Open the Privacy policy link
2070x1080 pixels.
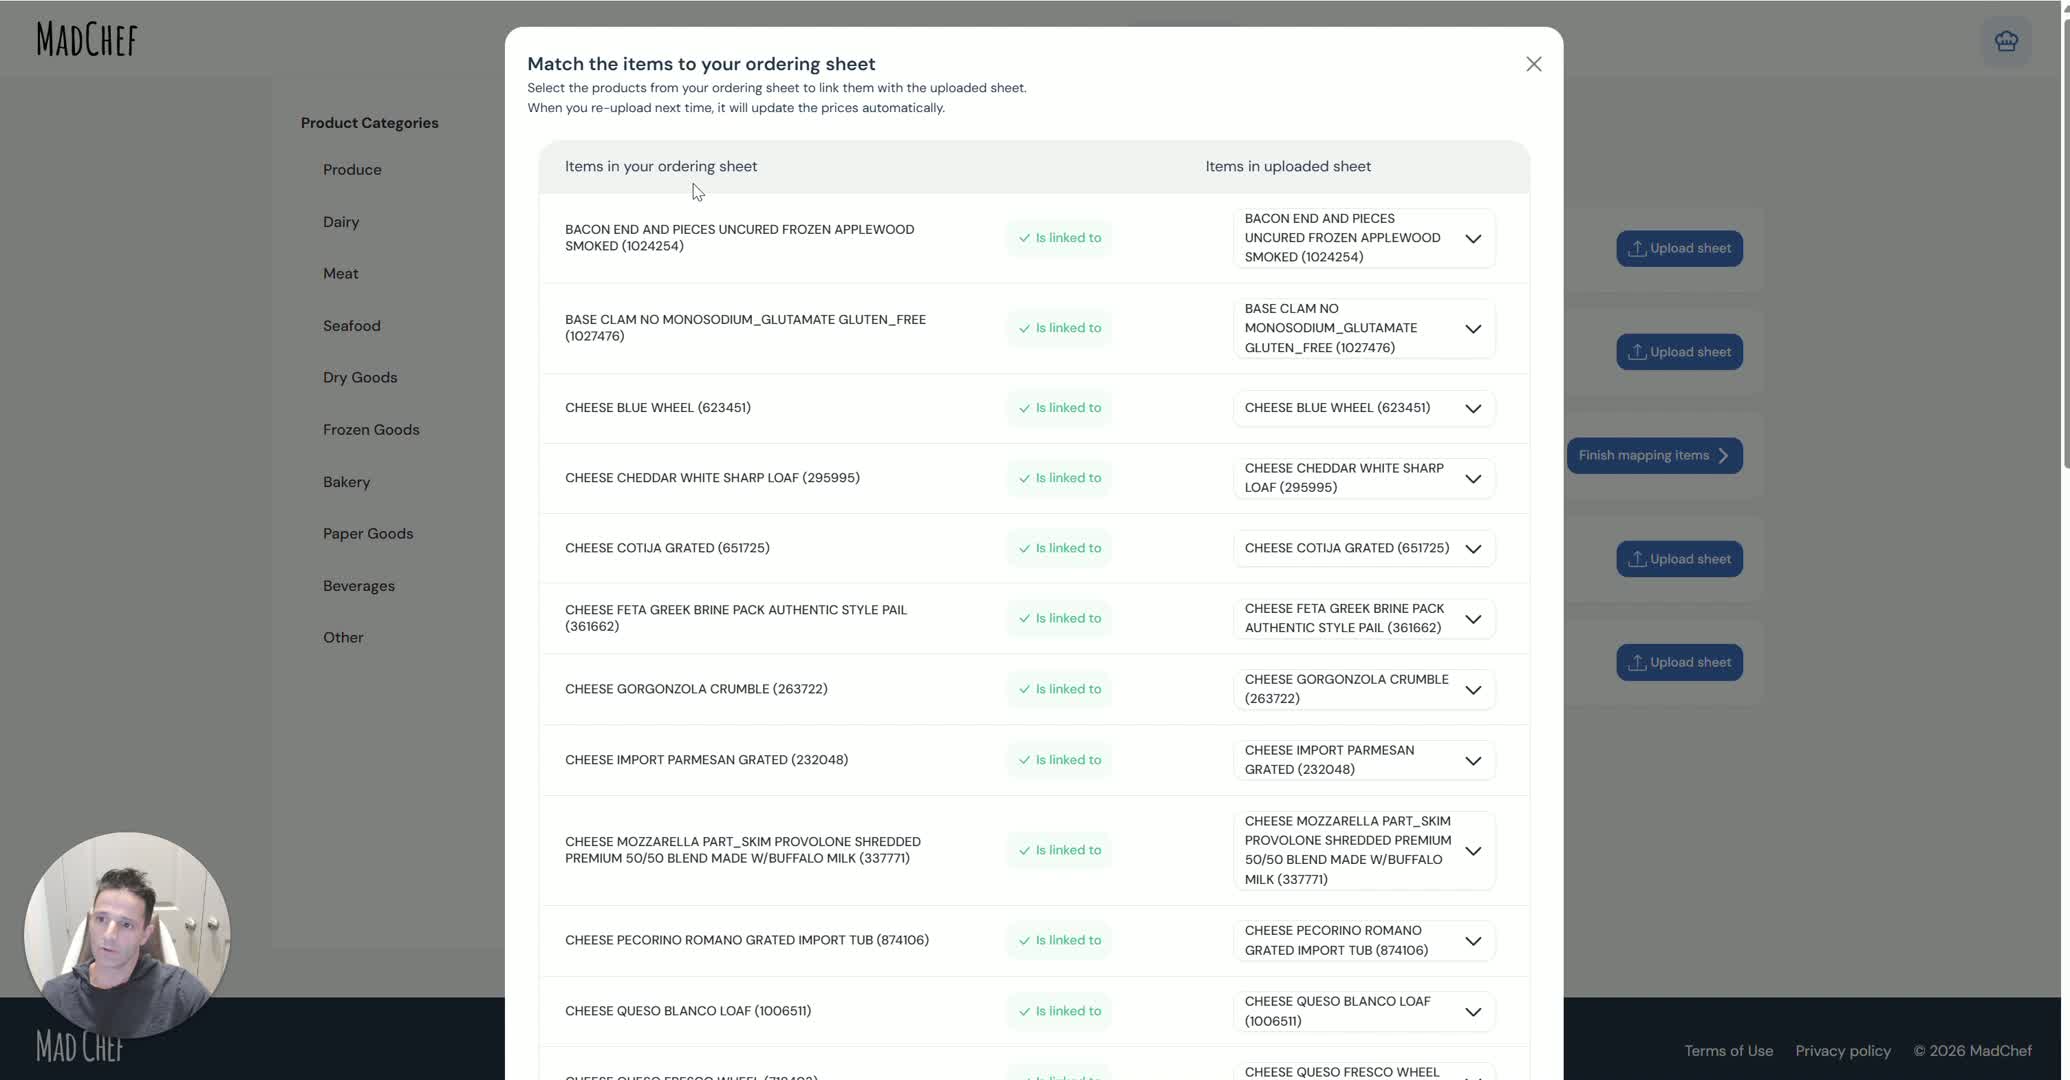[x=1842, y=1051]
